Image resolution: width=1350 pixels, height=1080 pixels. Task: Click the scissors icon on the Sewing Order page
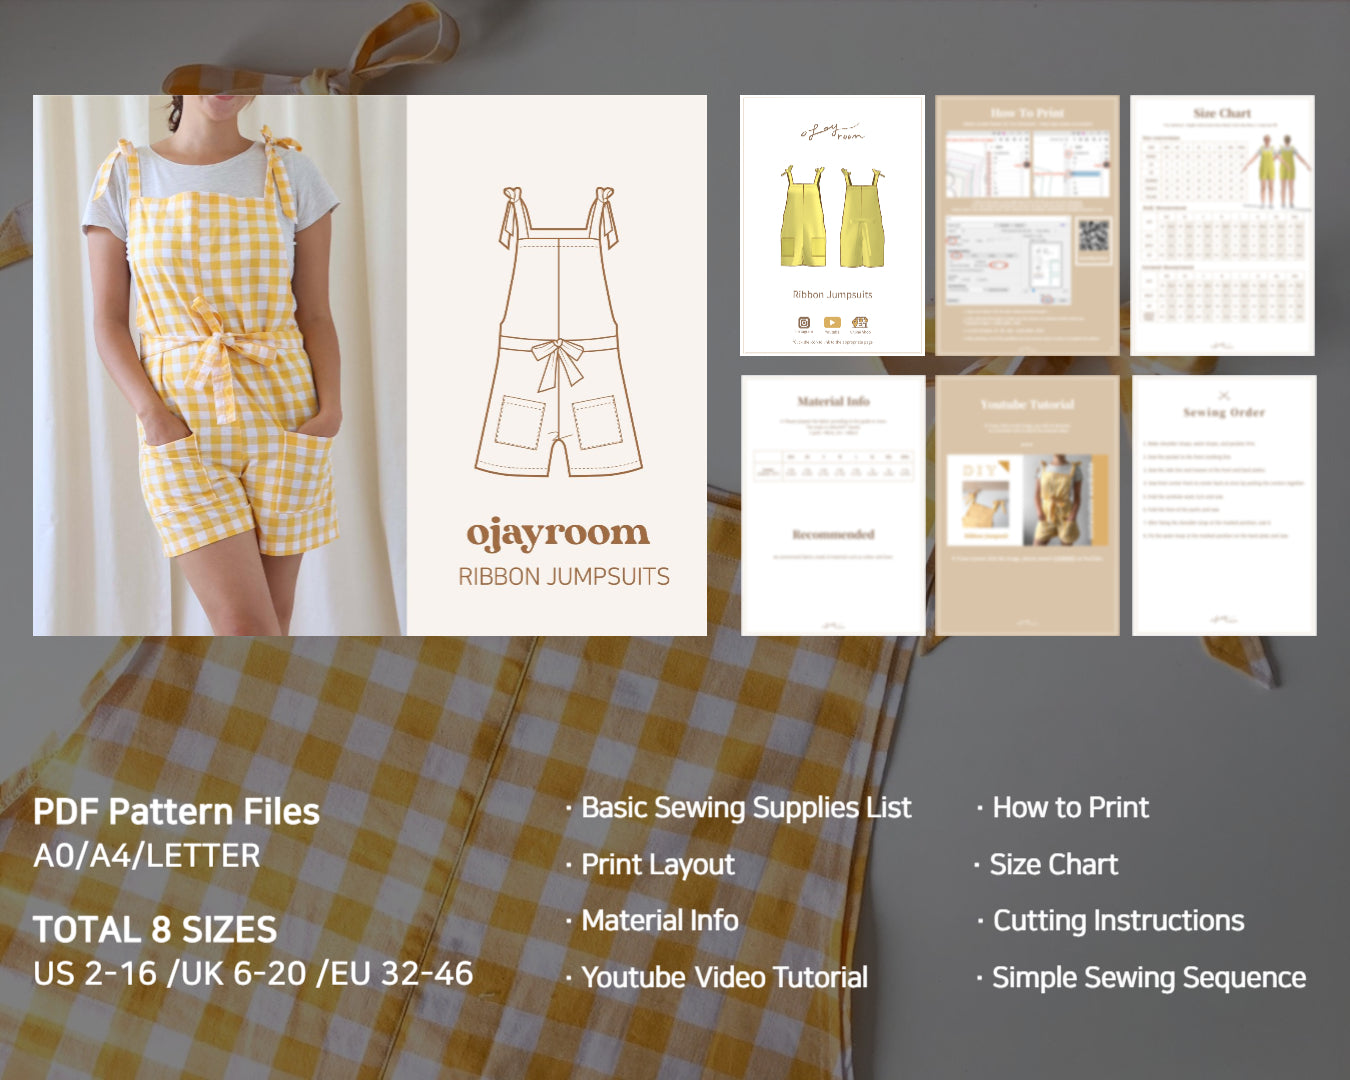[x=1224, y=395]
